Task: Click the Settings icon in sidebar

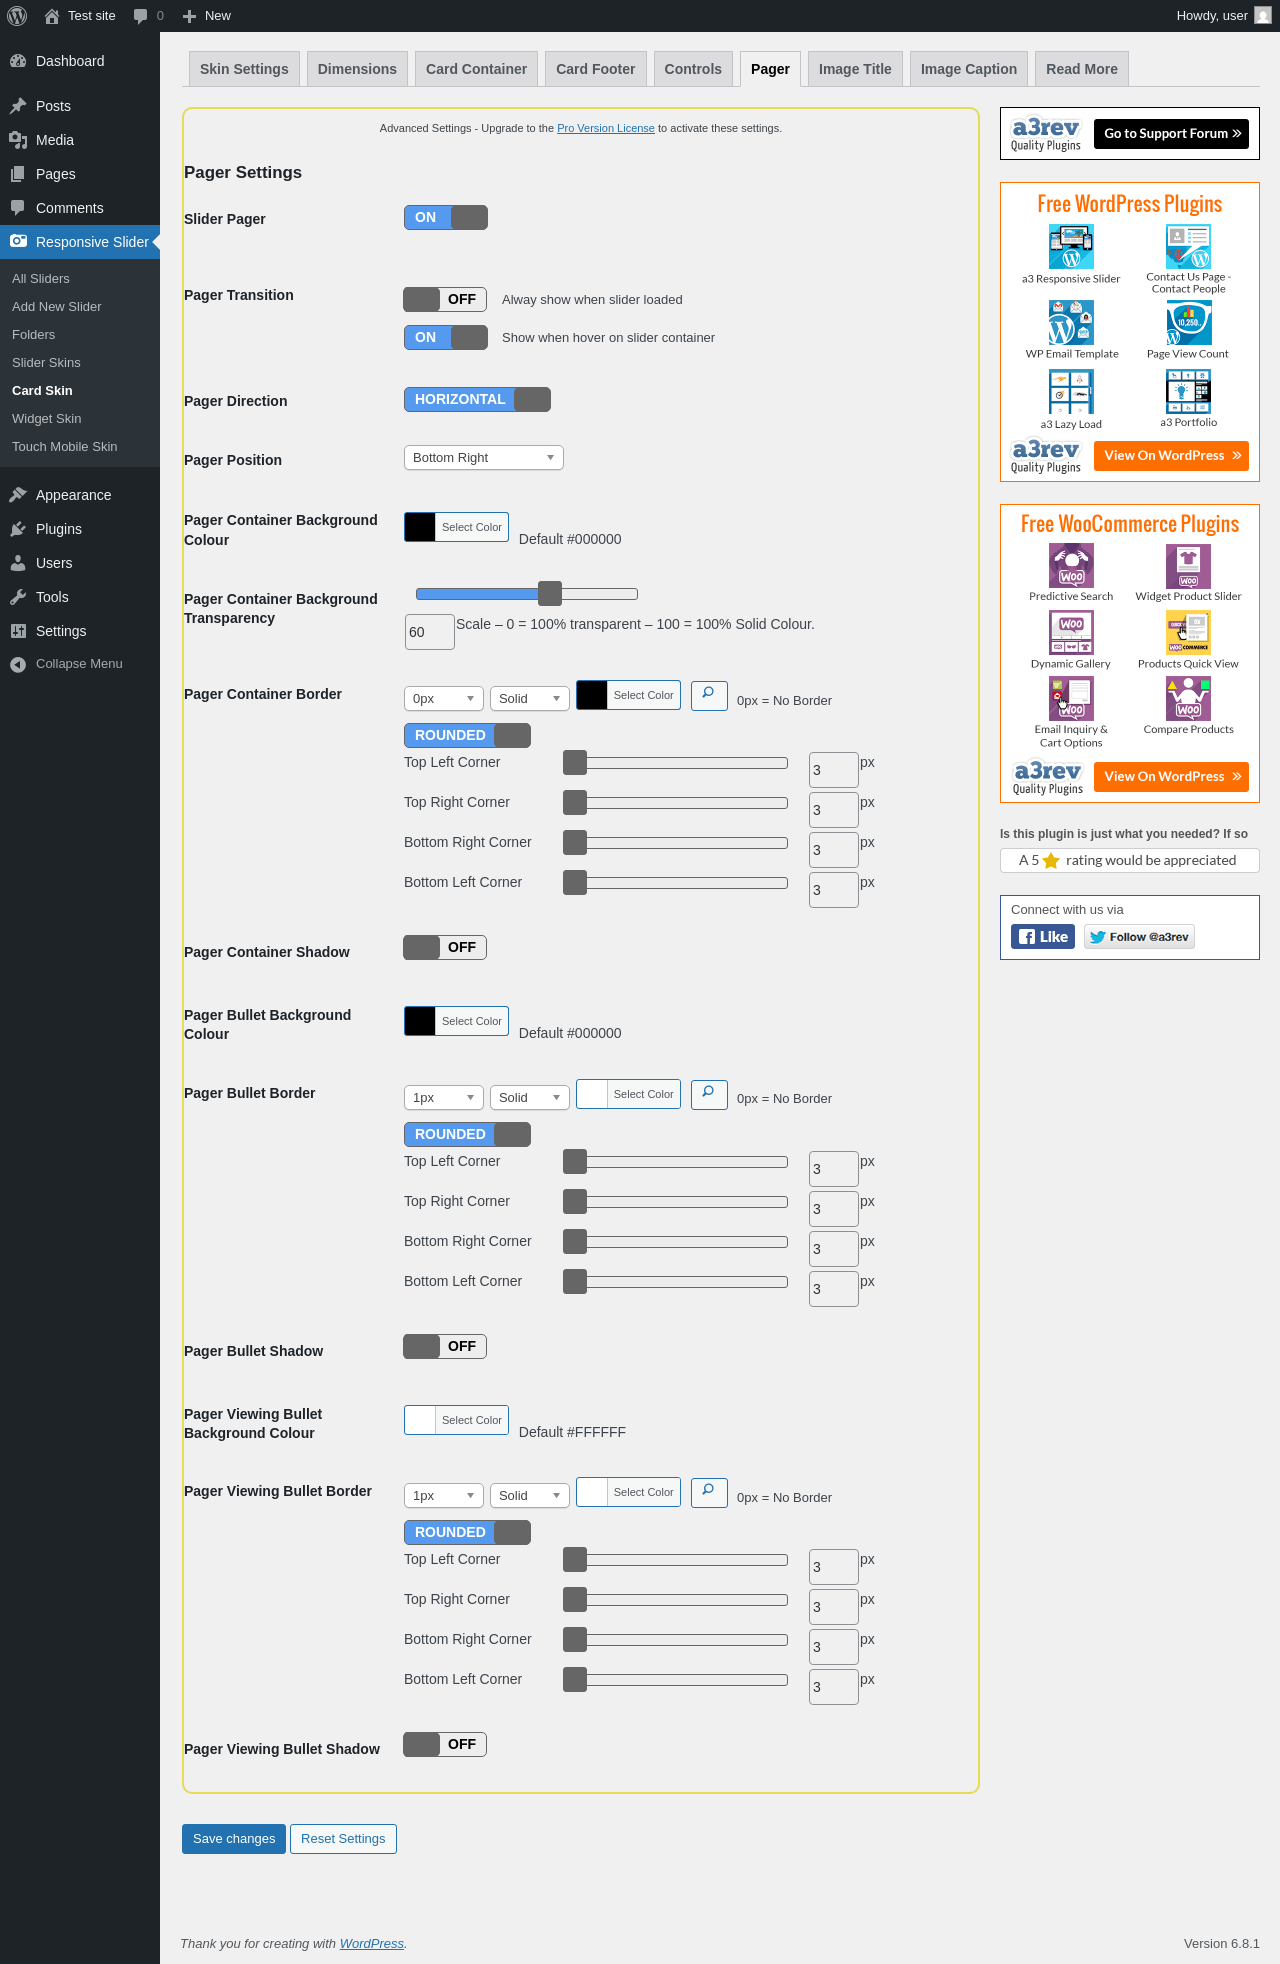Action: point(18,631)
